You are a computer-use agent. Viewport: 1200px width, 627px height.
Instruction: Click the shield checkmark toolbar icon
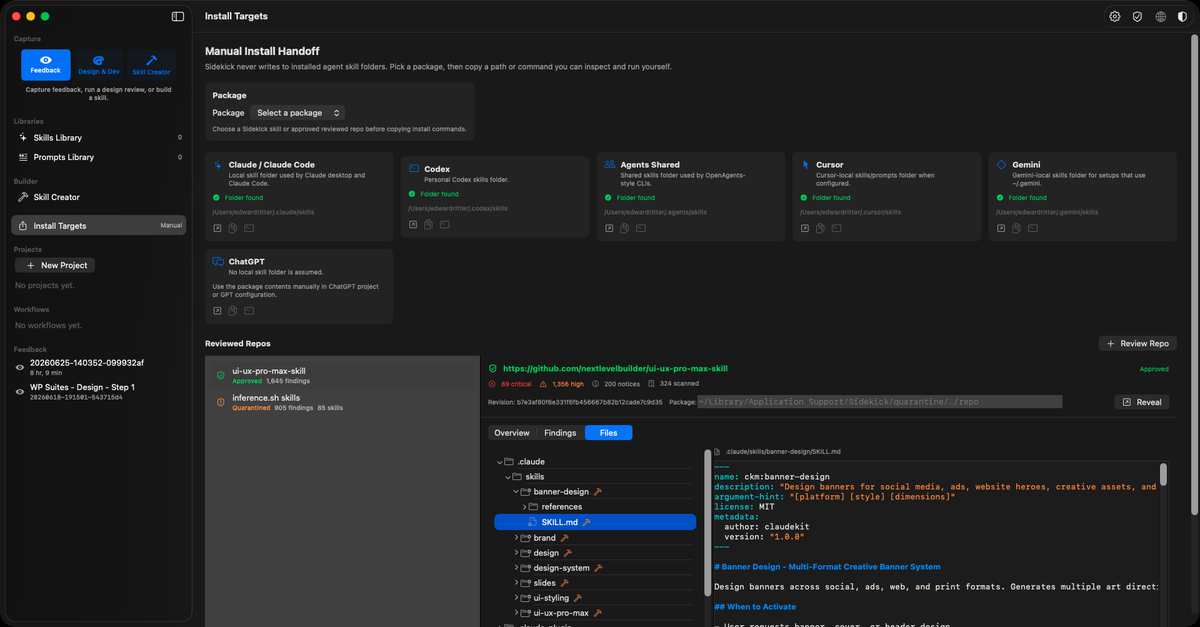point(1137,16)
